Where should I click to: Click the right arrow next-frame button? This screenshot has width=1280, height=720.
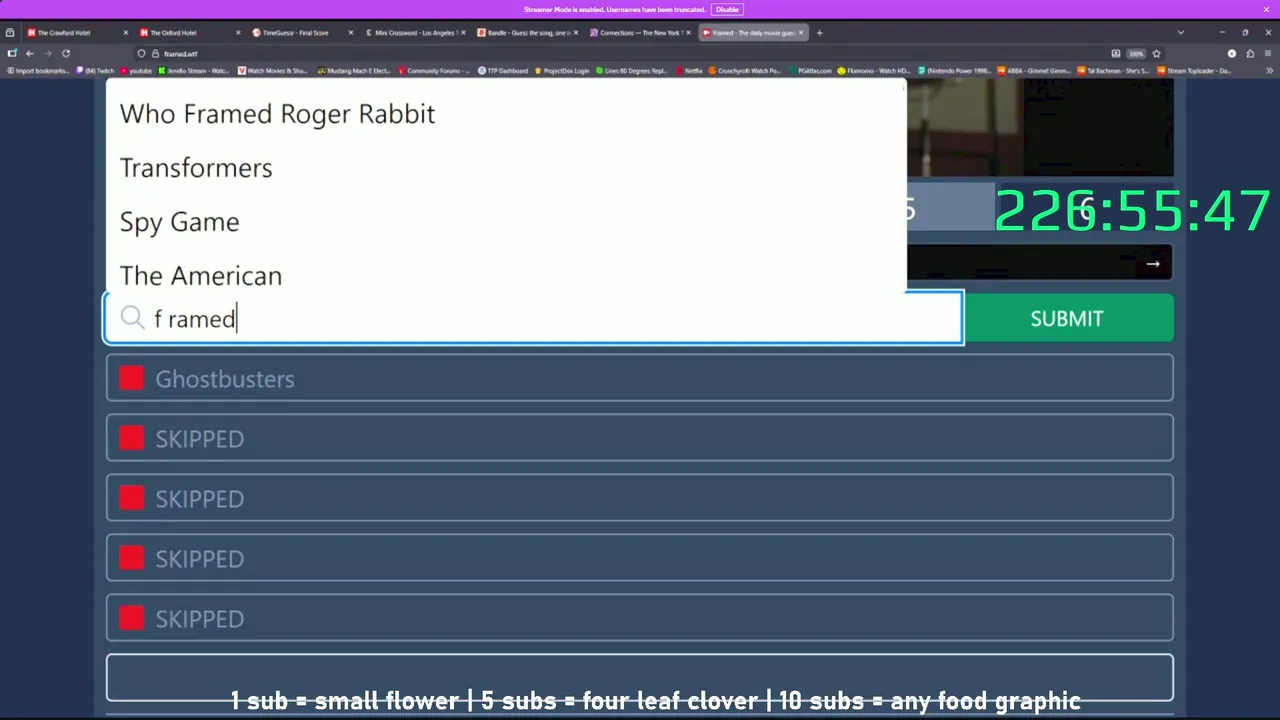(1153, 264)
